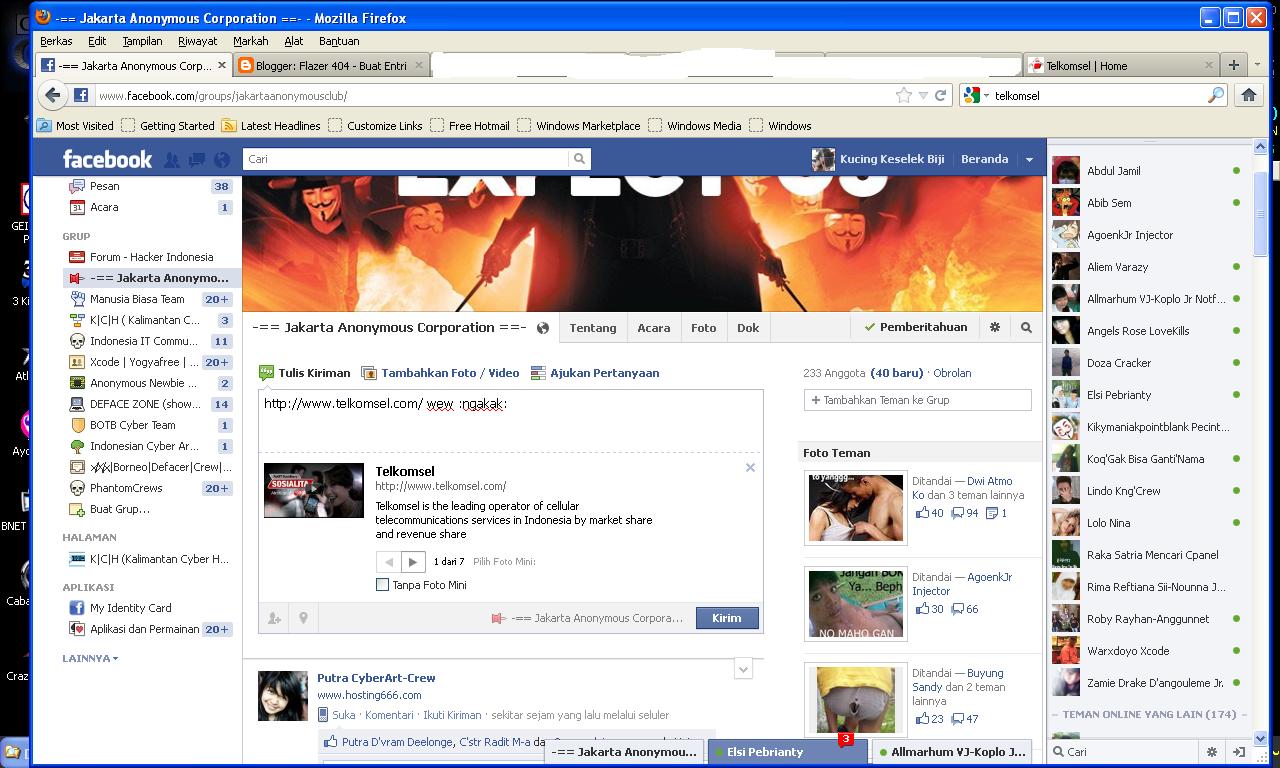Click the Pesan messages icon in the left sidebar
This screenshot has height=768, width=1280.
tap(77, 186)
